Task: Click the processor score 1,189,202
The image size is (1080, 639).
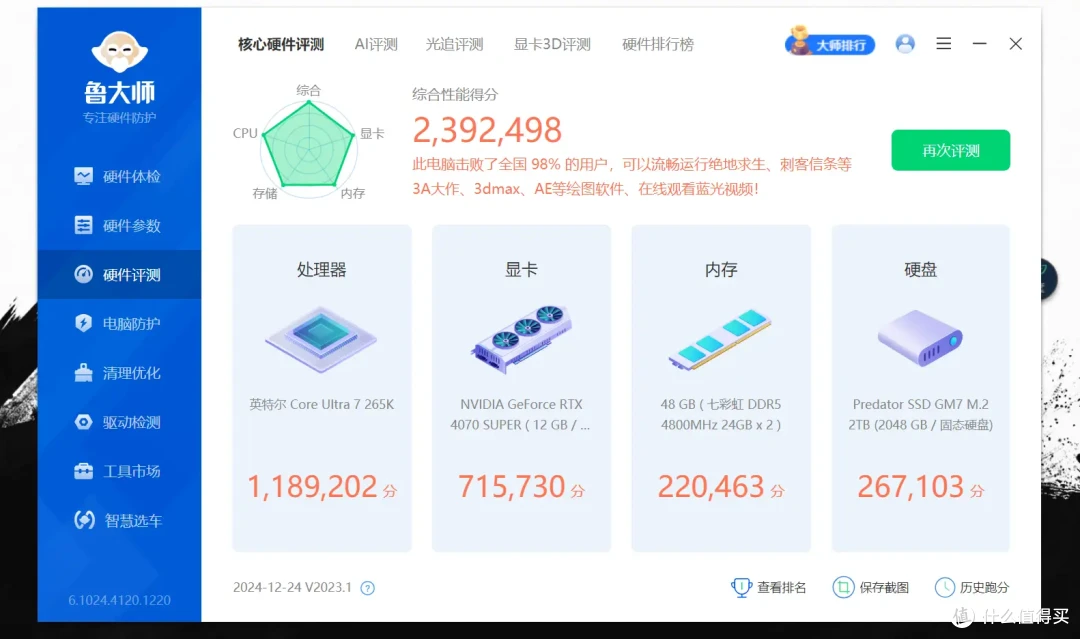Action: pyautogui.click(x=312, y=487)
